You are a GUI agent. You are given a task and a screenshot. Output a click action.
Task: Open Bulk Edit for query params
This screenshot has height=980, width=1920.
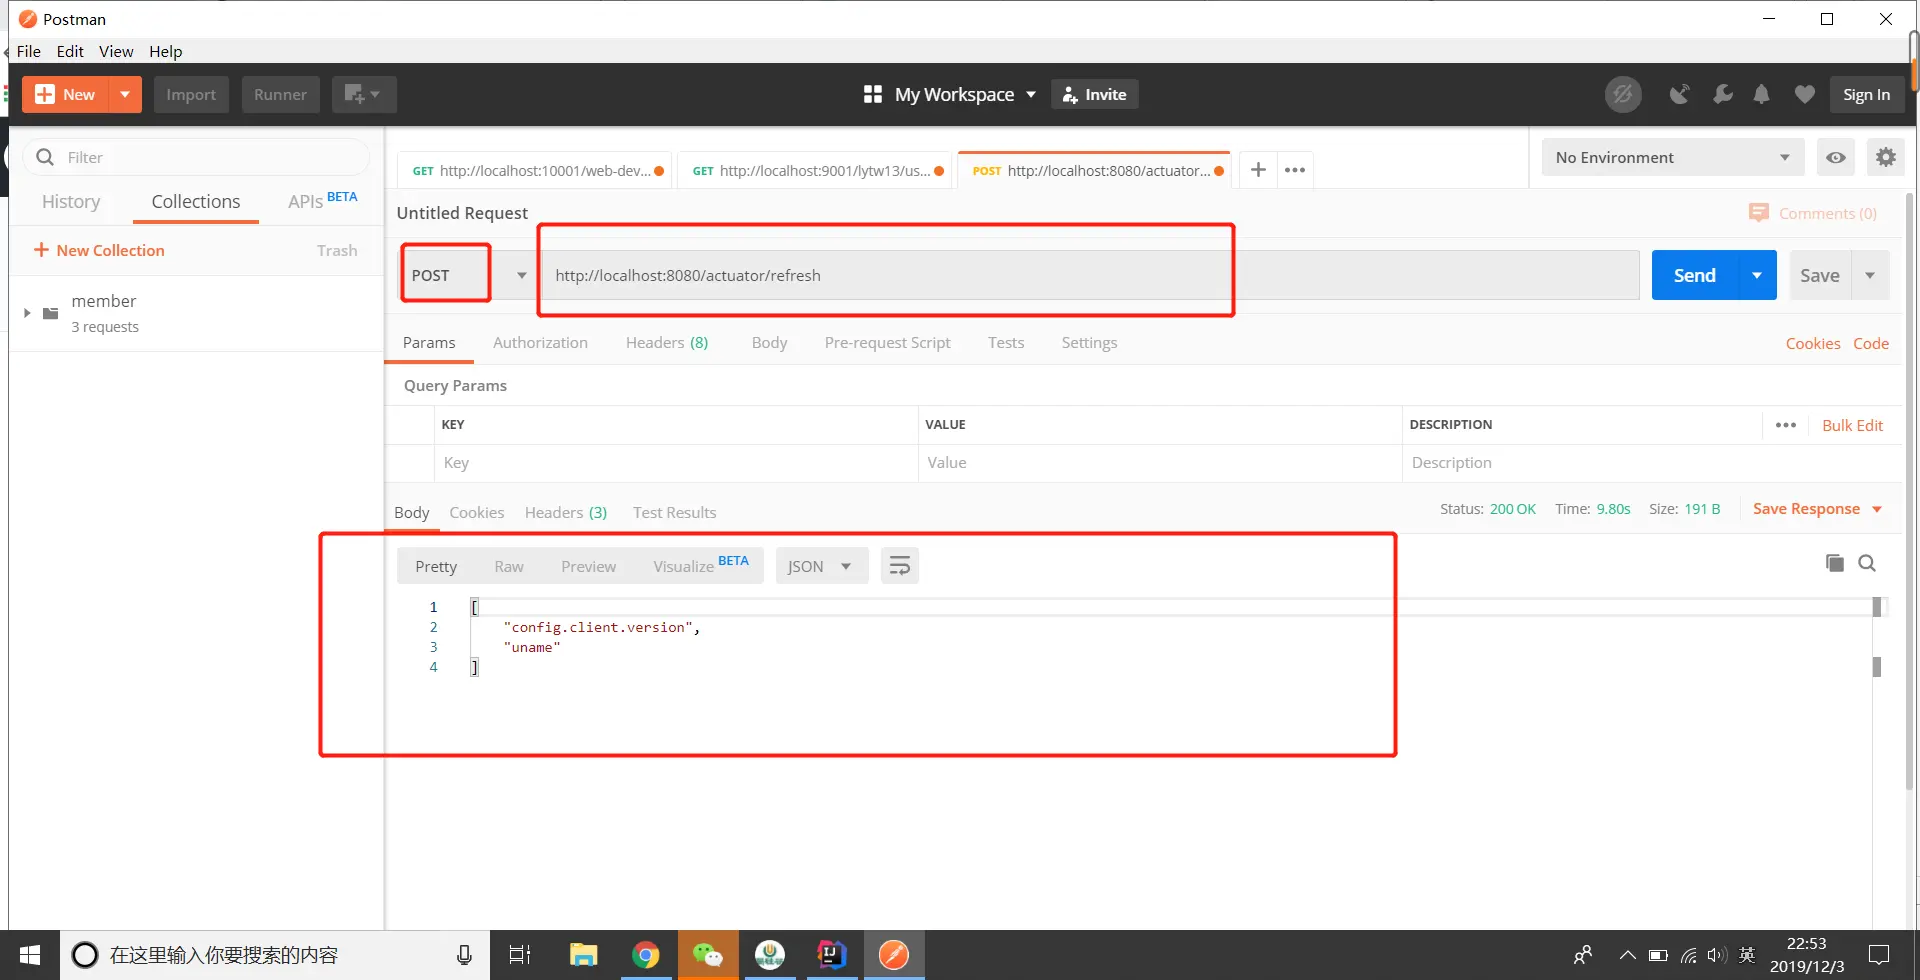pos(1853,425)
